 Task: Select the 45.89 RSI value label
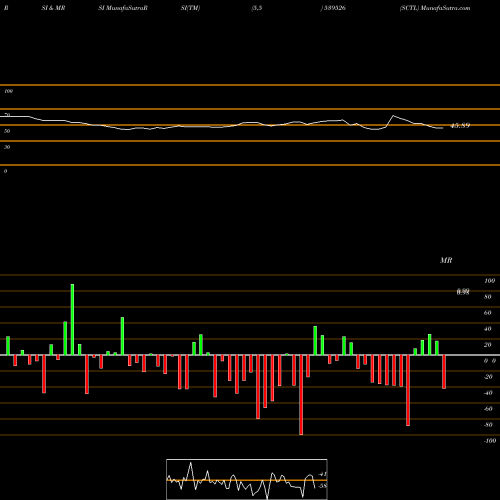(x=460, y=126)
